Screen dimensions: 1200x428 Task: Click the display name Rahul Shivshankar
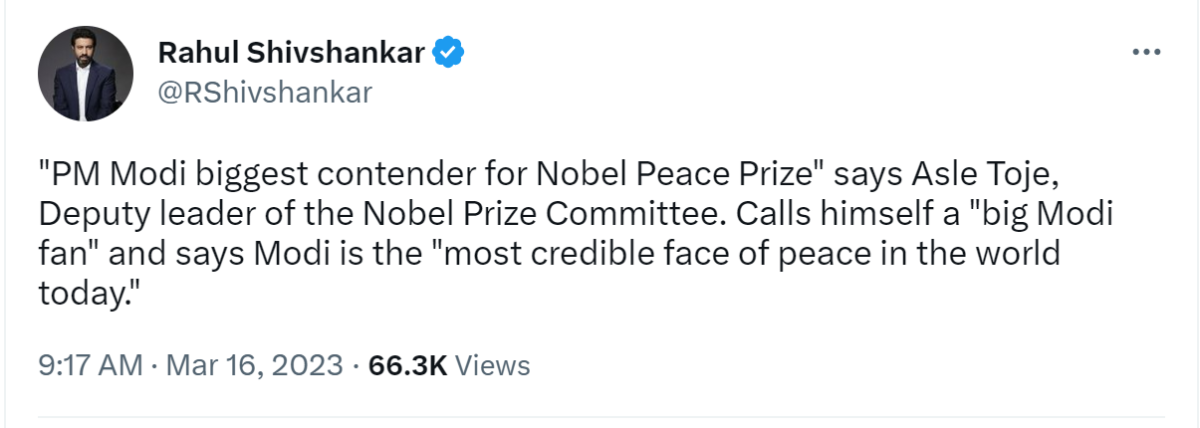point(290,52)
